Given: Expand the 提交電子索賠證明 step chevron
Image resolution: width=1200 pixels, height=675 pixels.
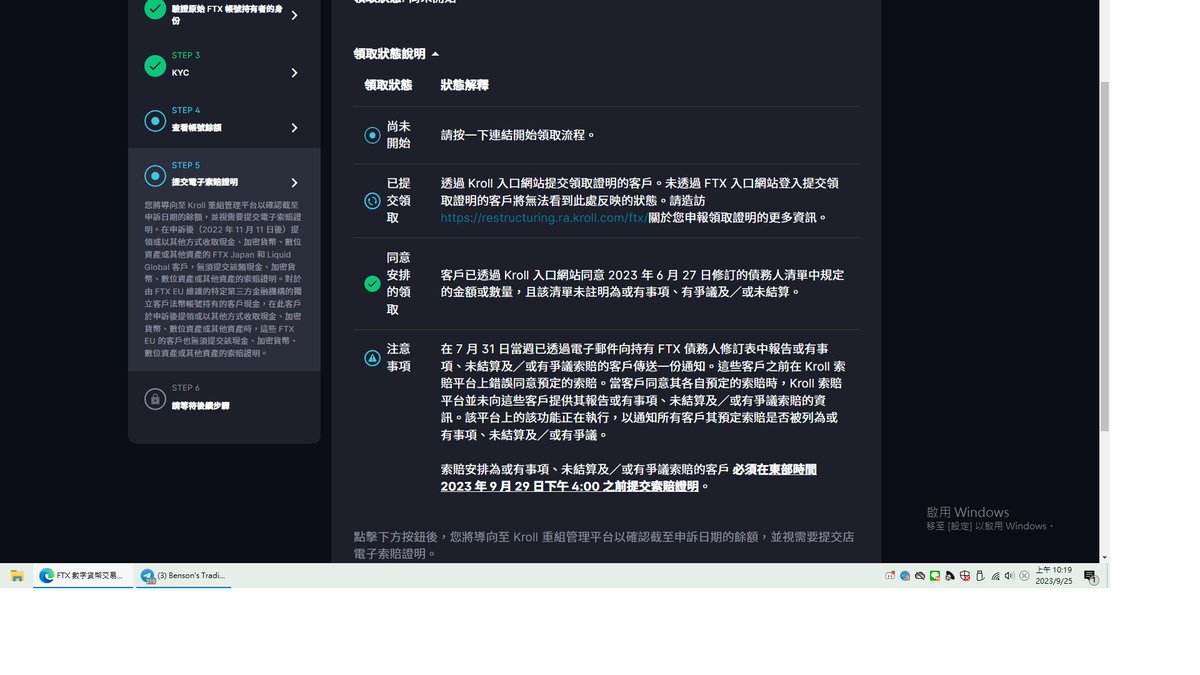Looking at the screenshot, I should point(294,183).
